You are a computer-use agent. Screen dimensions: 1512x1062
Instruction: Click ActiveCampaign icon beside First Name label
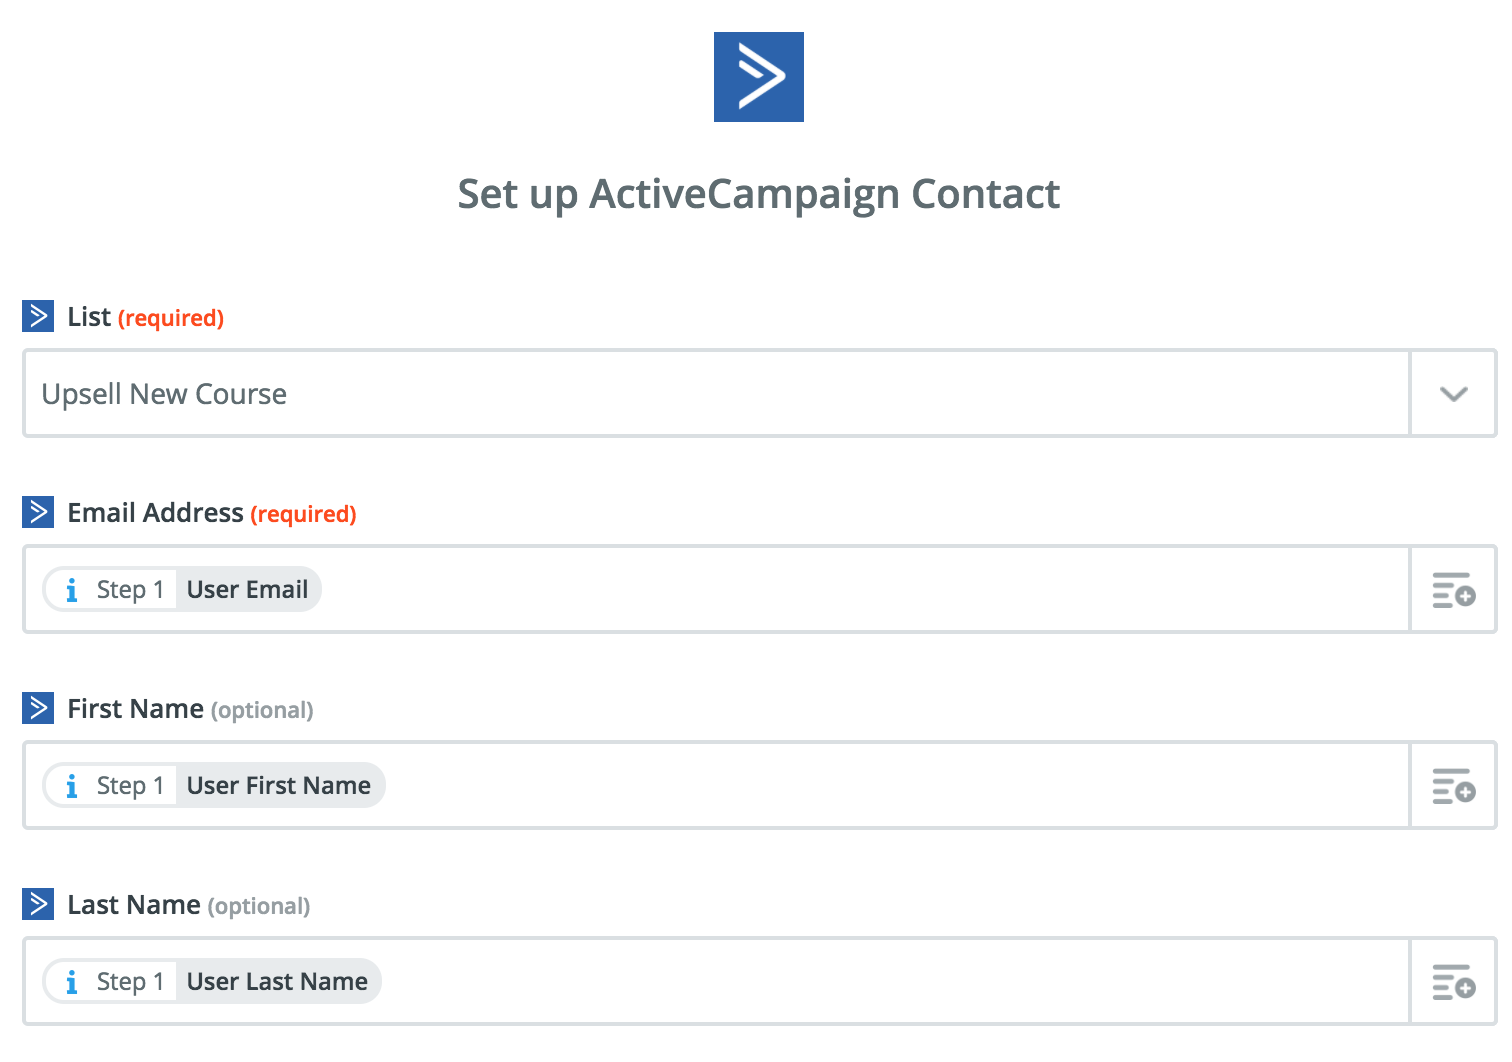38,708
